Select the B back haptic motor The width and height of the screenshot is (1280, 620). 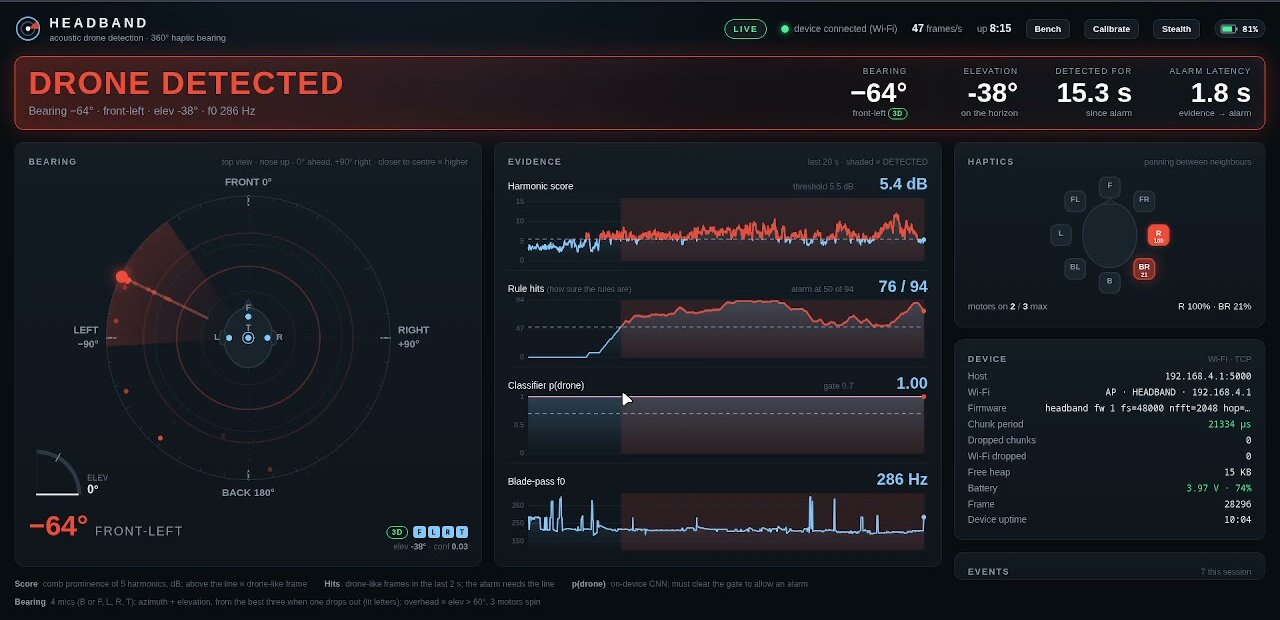[x=1109, y=282]
